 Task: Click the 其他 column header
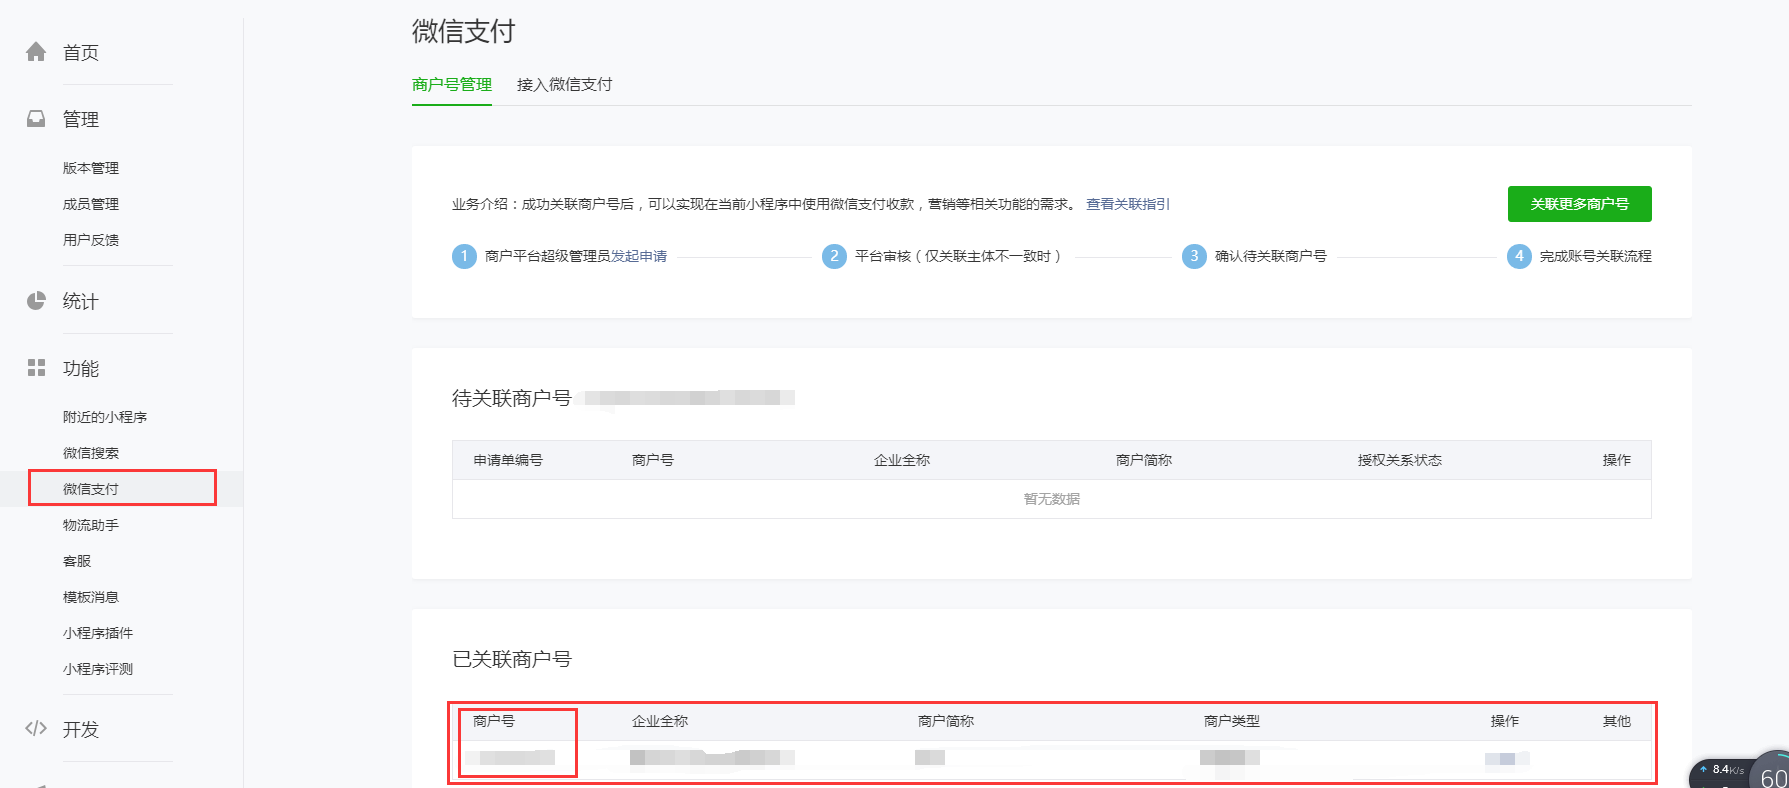coord(1617,721)
